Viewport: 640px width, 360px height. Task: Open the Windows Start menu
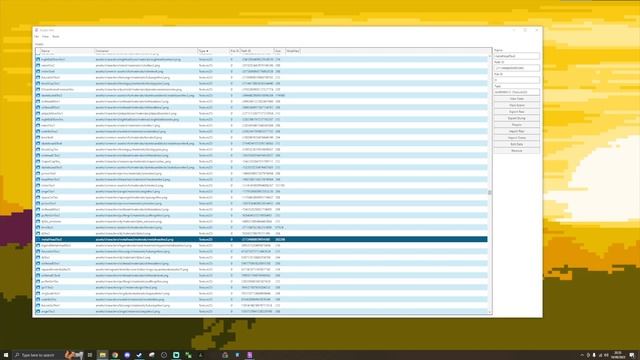tap(6, 355)
